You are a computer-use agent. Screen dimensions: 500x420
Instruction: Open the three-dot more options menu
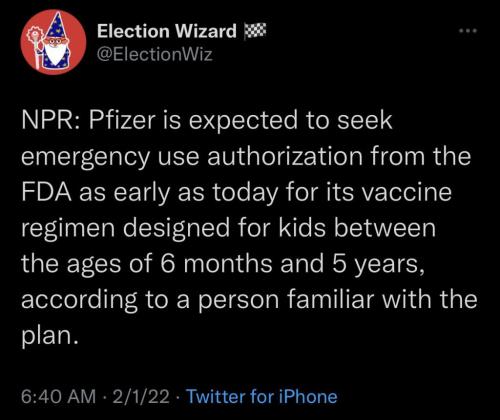click(x=468, y=31)
